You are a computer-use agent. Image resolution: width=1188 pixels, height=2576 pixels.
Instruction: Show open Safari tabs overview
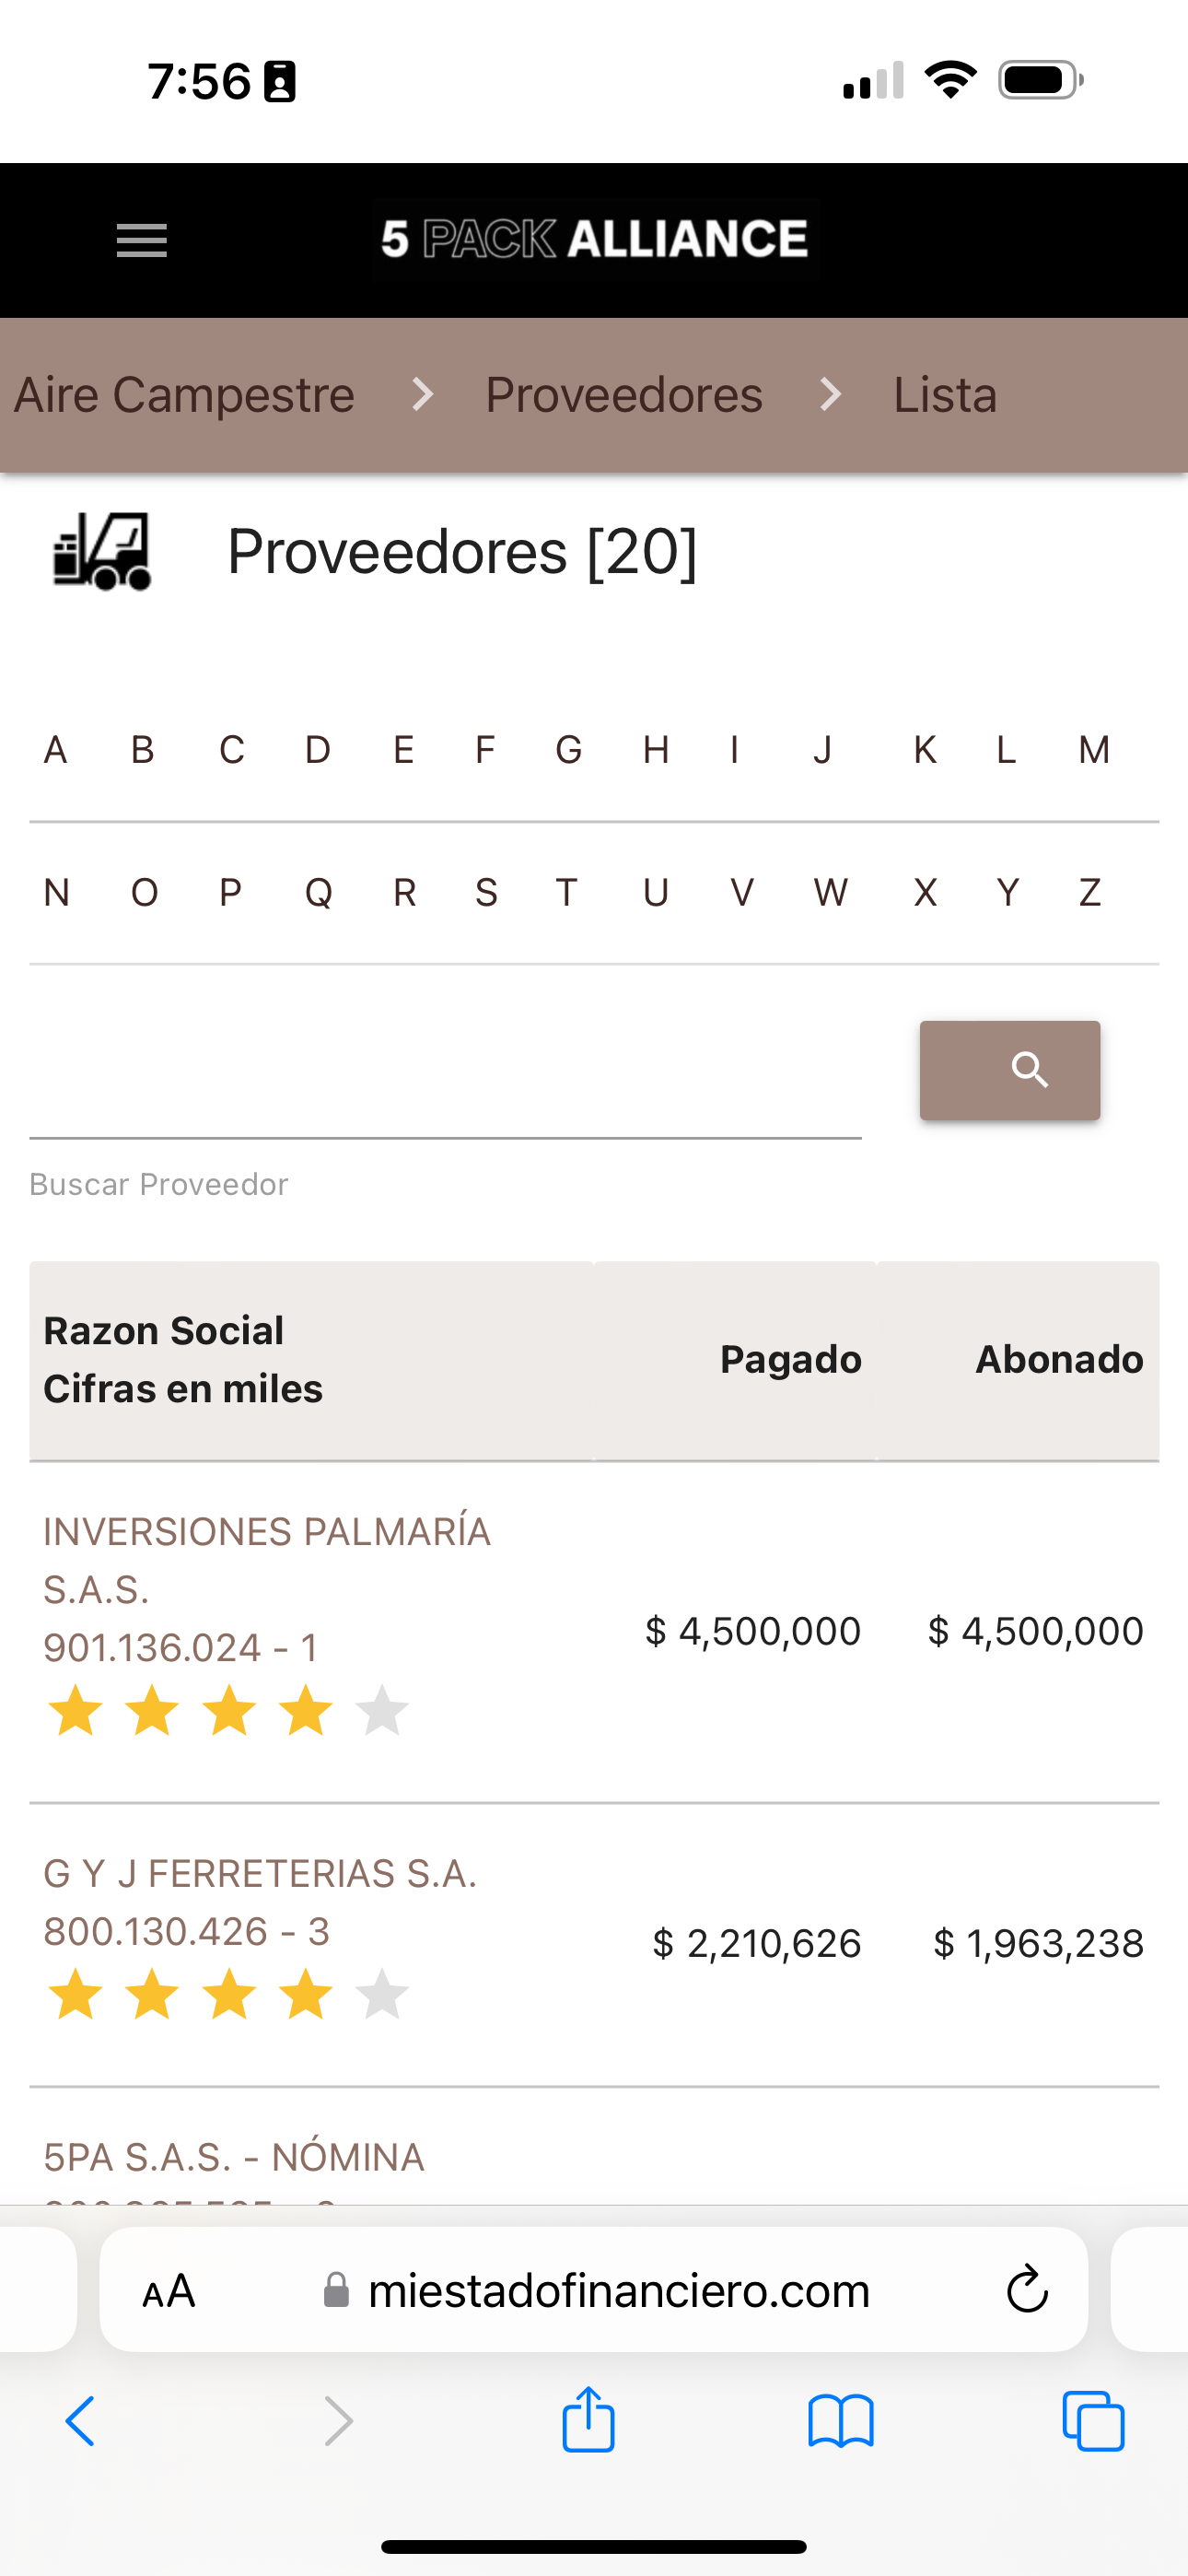[1093, 2421]
